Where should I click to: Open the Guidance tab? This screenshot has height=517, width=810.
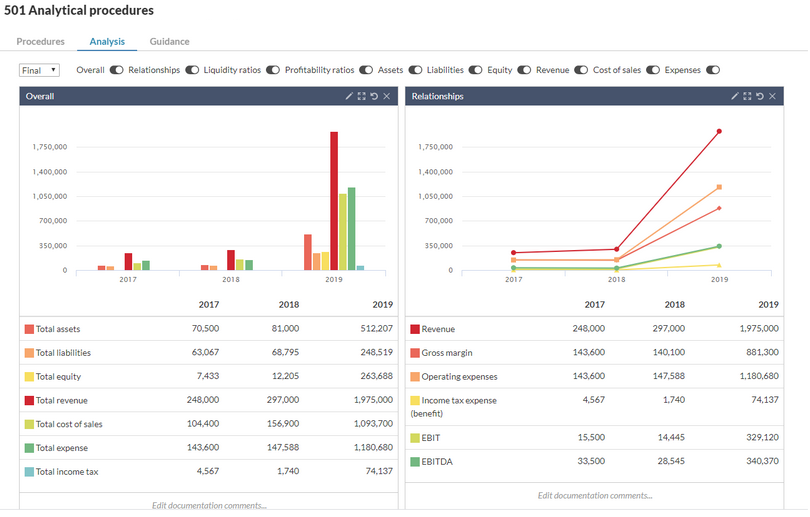click(169, 42)
